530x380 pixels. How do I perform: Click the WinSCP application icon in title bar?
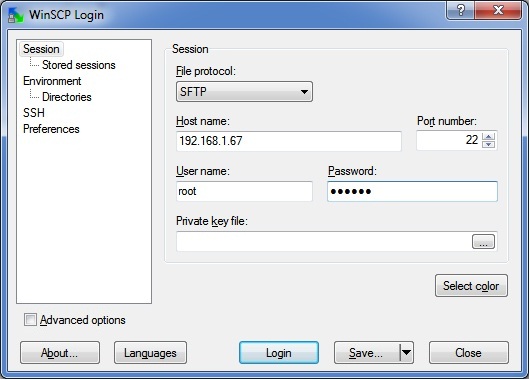(x=16, y=15)
